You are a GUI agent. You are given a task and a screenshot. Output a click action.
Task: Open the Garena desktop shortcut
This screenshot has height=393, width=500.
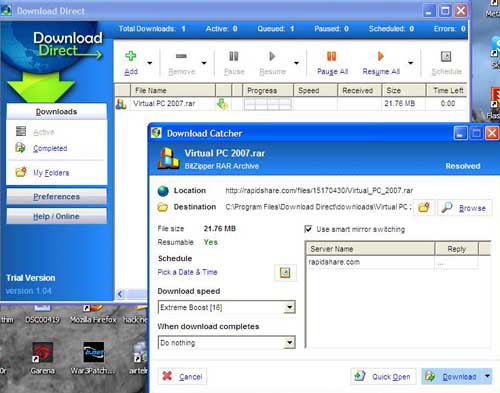[42, 358]
